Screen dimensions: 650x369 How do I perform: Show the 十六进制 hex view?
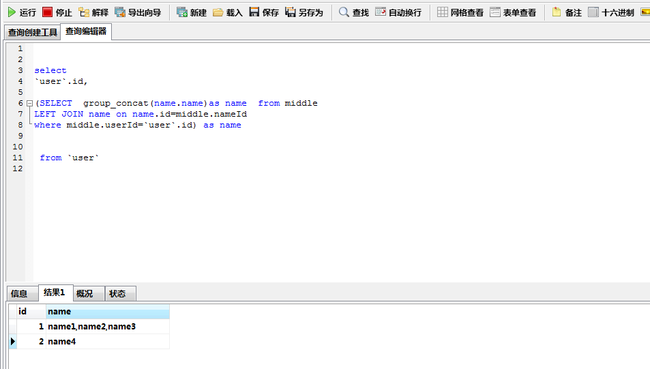pos(611,12)
